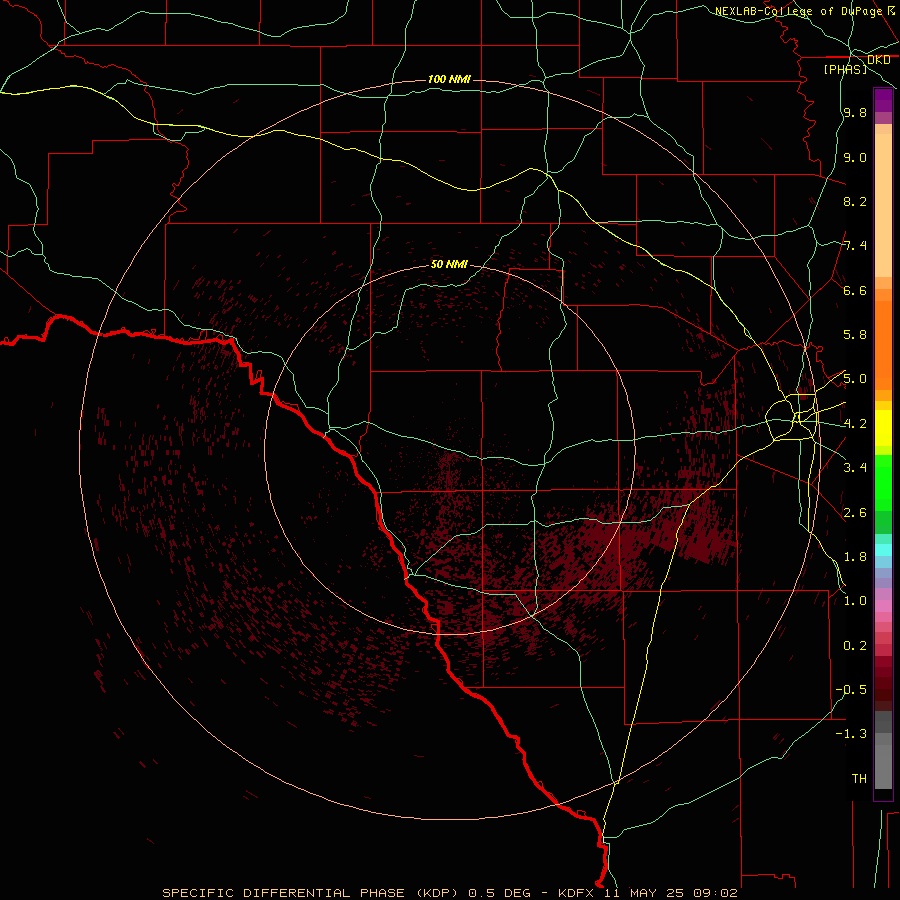The image size is (900, 900).
Task: Click the 8.2 value on the color scale
Action: (x=855, y=201)
